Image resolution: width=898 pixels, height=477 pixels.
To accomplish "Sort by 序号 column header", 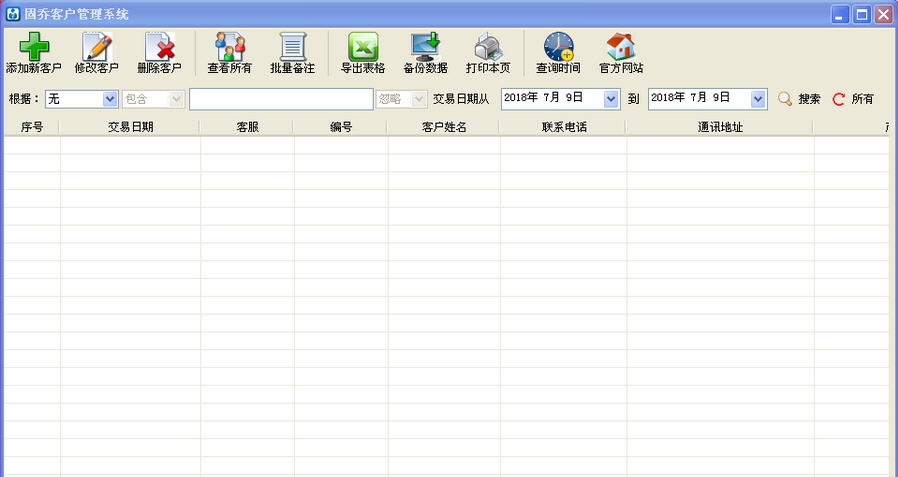I will (x=32, y=127).
